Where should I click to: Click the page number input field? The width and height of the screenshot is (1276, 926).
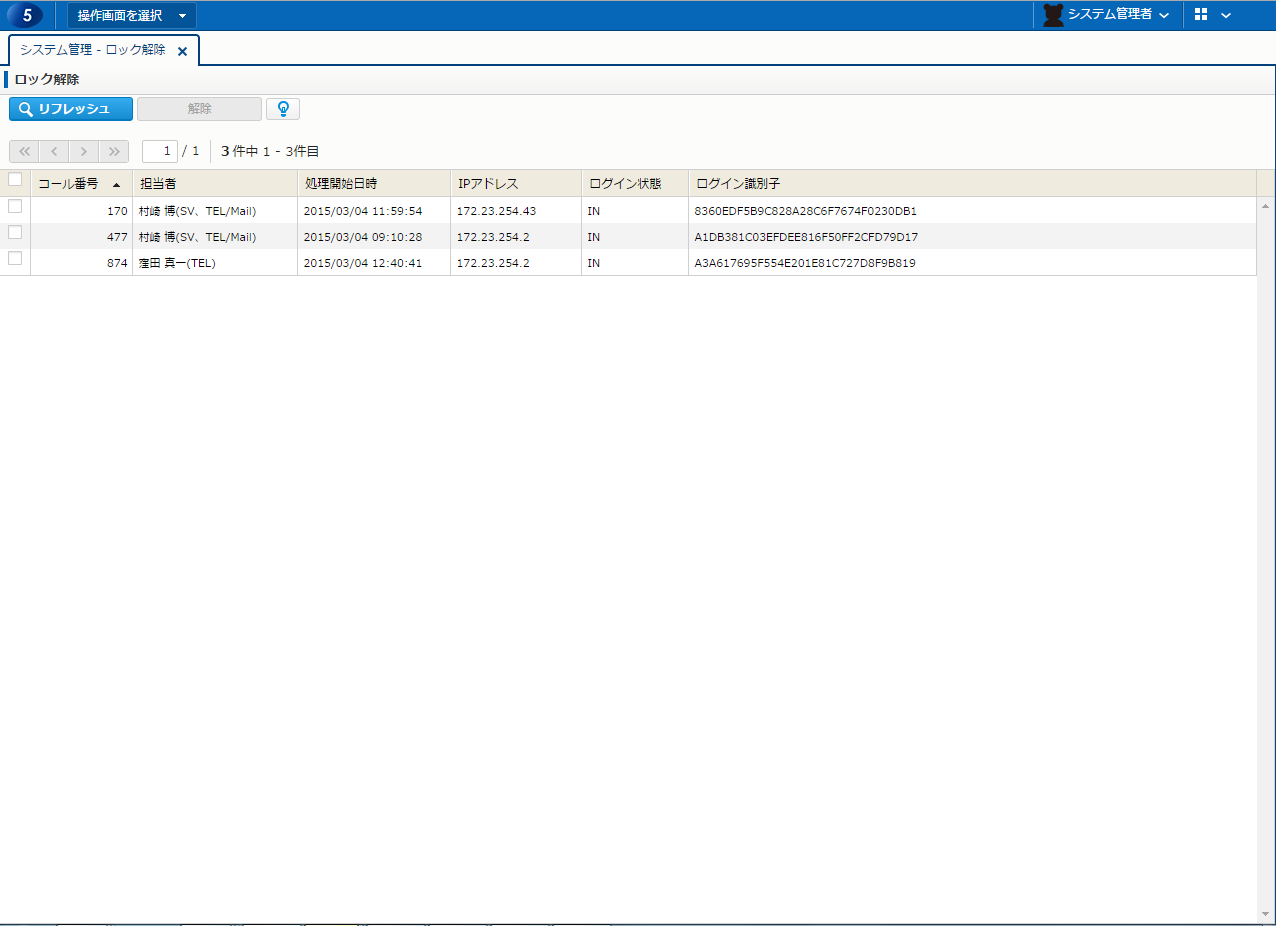[x=159, y=151]
